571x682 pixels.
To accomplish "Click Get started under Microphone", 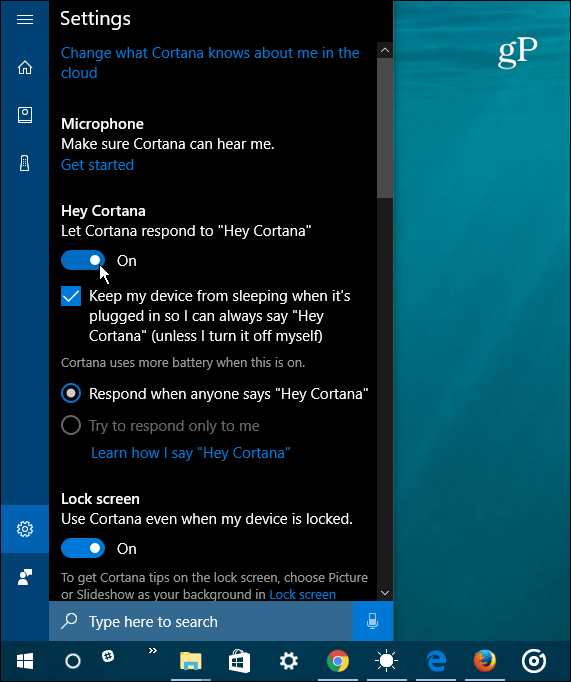I will click(97, 165).
